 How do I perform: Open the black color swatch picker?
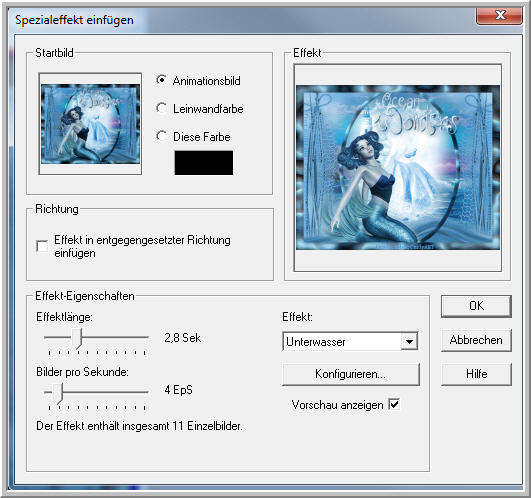tap(204, 163)
